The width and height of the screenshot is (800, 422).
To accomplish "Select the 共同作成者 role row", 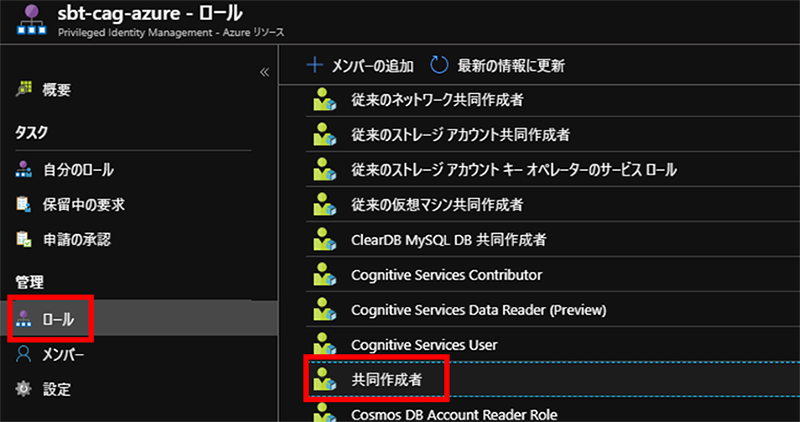I will point(553,379).
